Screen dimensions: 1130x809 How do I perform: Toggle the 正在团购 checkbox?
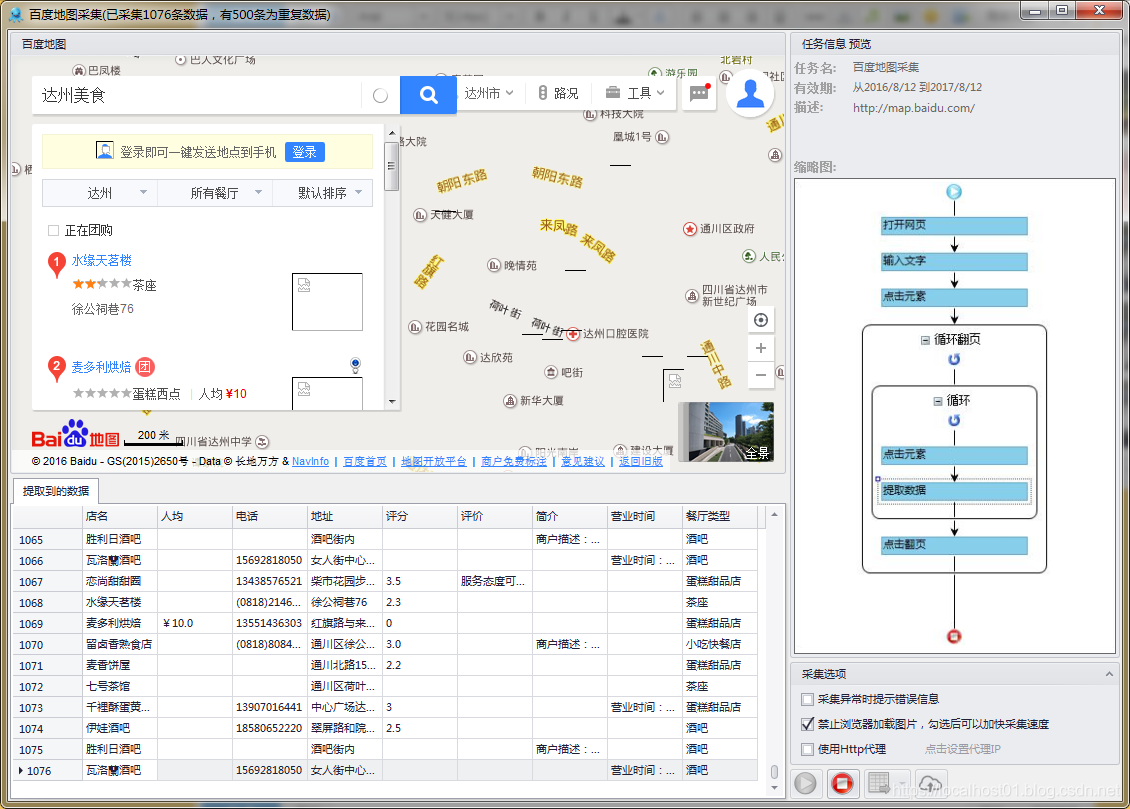[x=53, y=231]
